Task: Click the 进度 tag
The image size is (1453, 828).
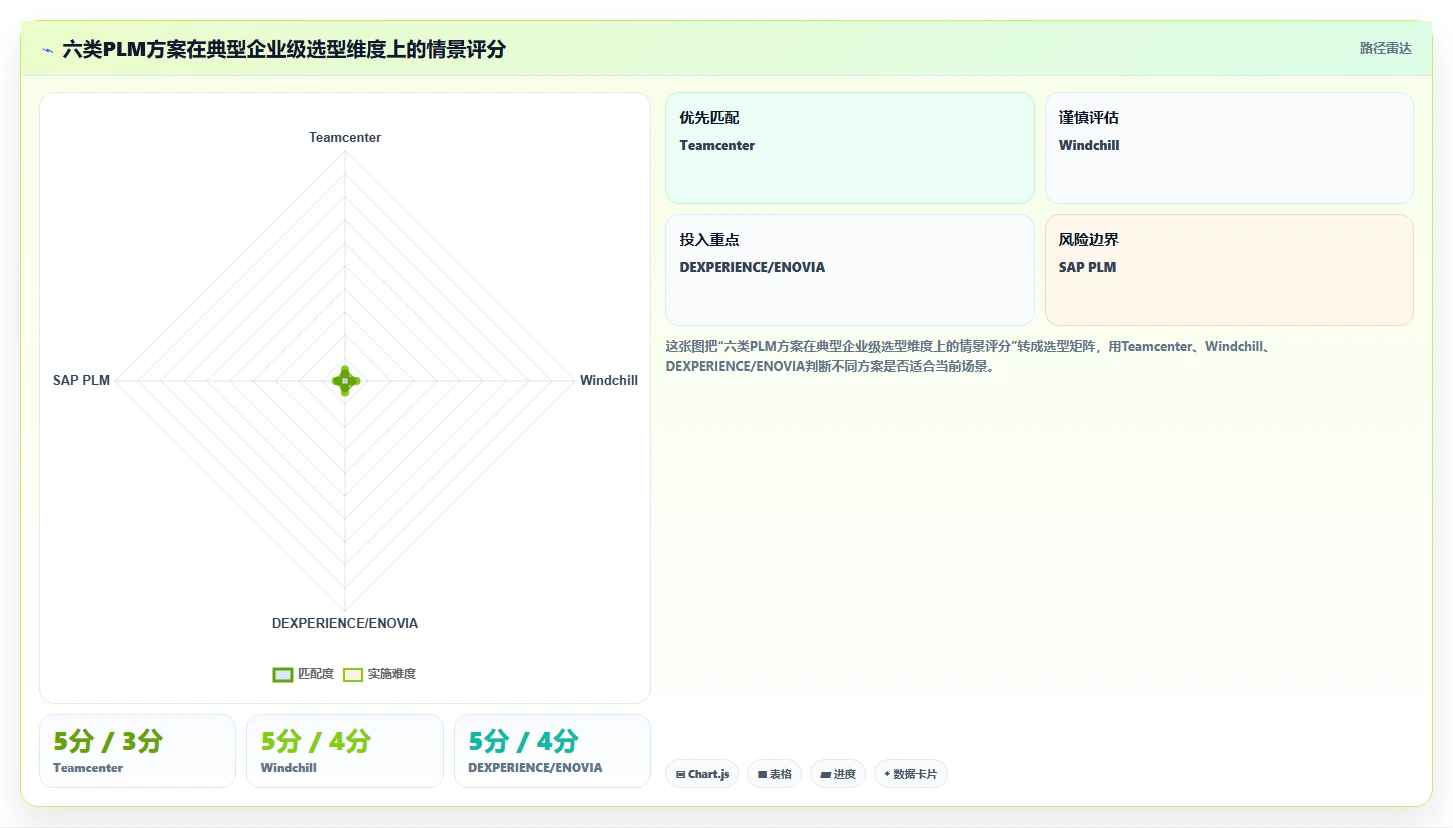Action: (838, 774)
